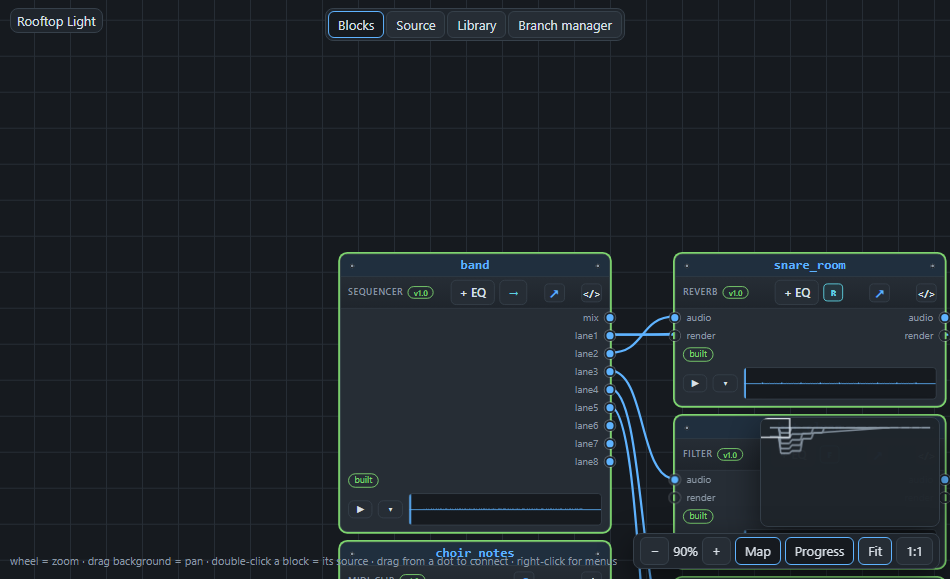Screen dimensions: 950x579
Task: Play the band block preview
Action: (x=360, y=509)
